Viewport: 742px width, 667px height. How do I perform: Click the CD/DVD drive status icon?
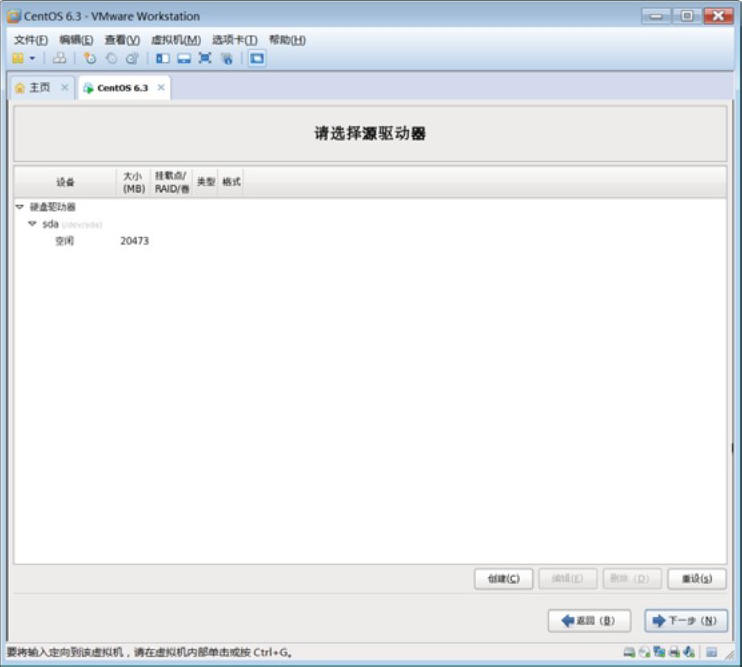(x=644, y=652)
